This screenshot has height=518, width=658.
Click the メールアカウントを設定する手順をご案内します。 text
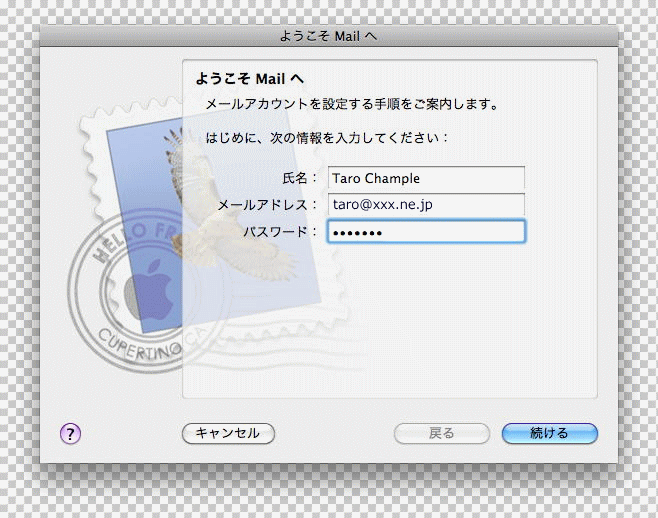pos(352,104)
